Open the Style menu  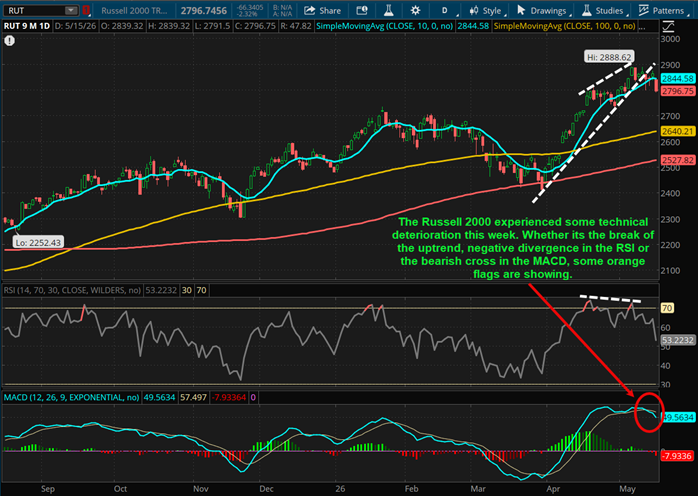[x=487, y=11]
